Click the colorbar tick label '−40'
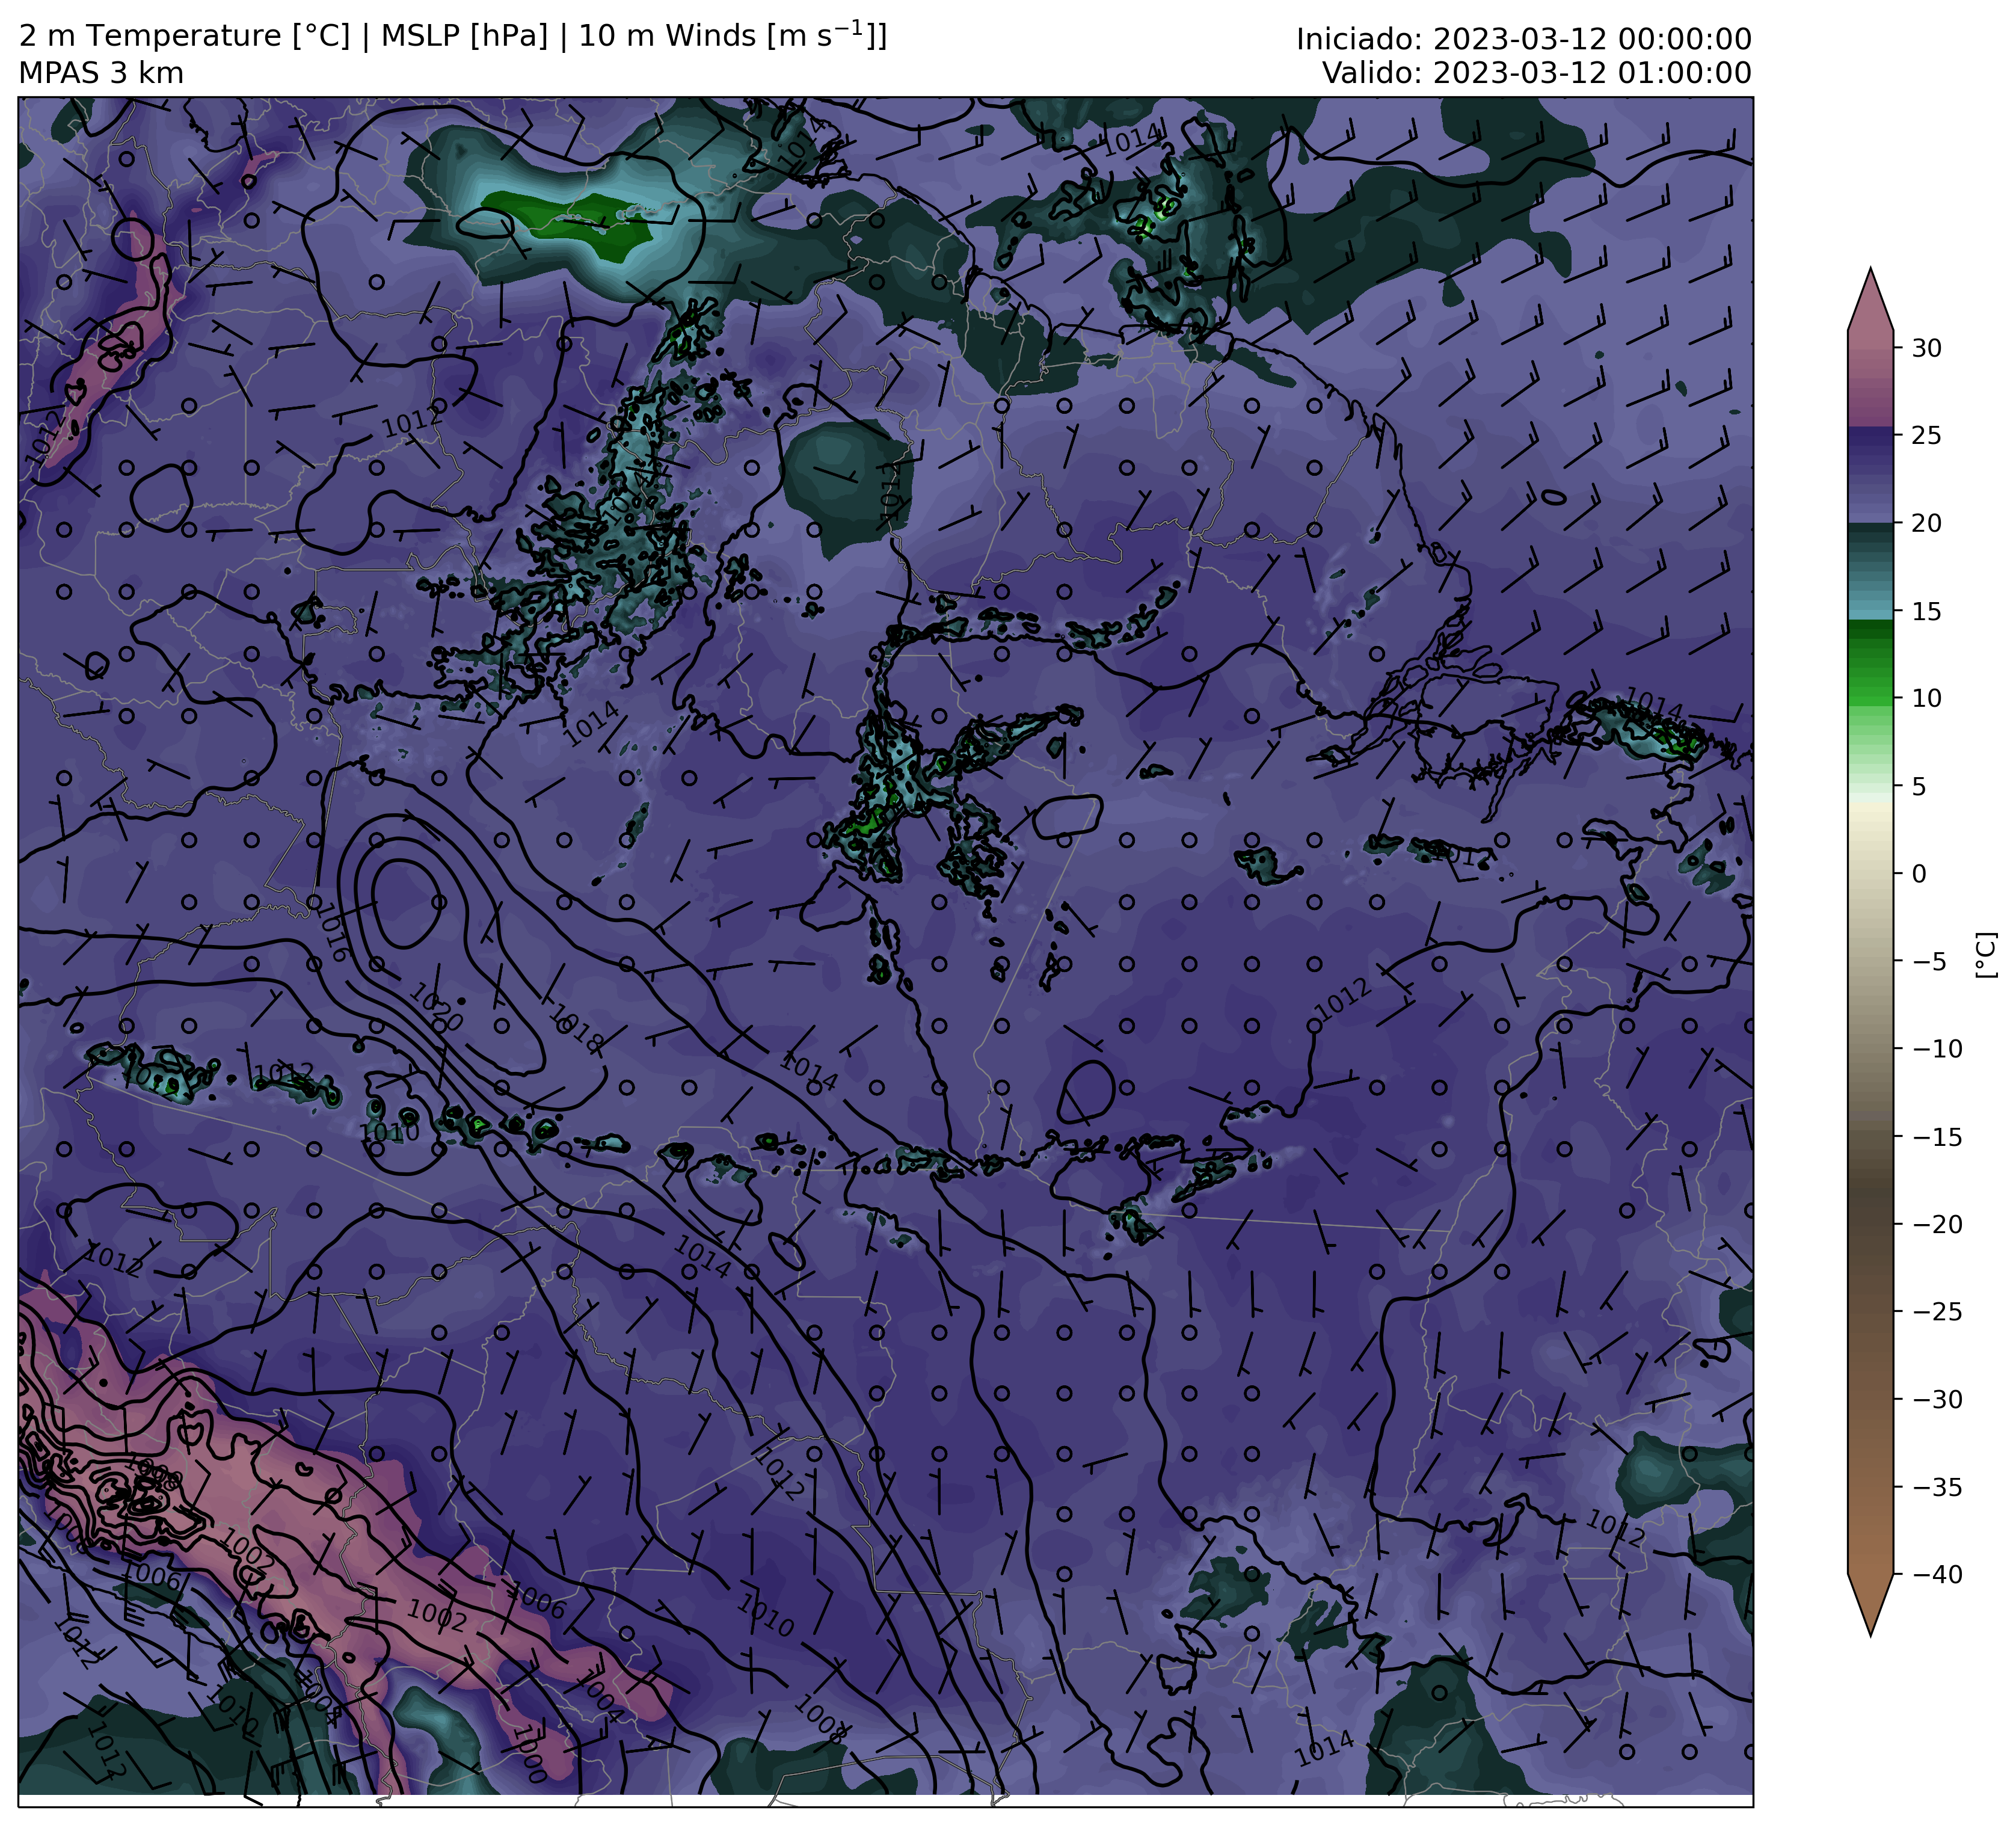This screenshot has height=1825, width=2016. point(1937,1575)
